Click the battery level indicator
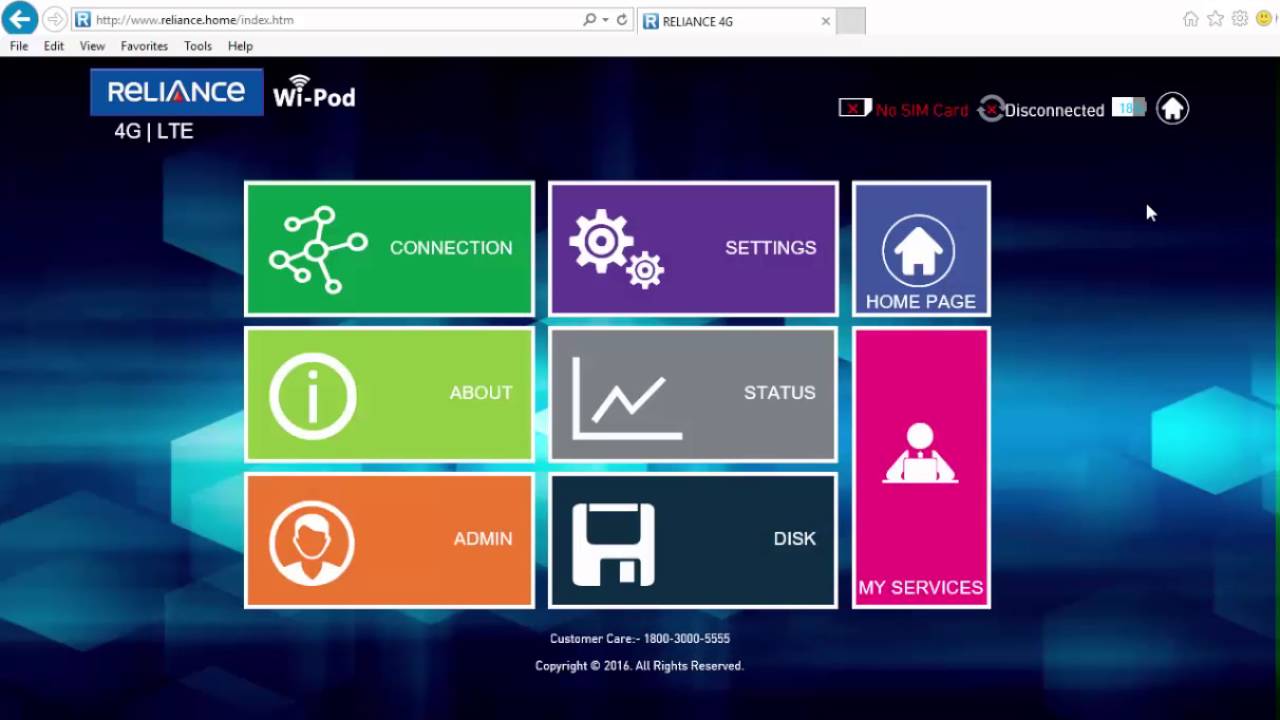The height and width of the screenshot is (720, 1280). pyautogui.click(x=1128, y=108)
